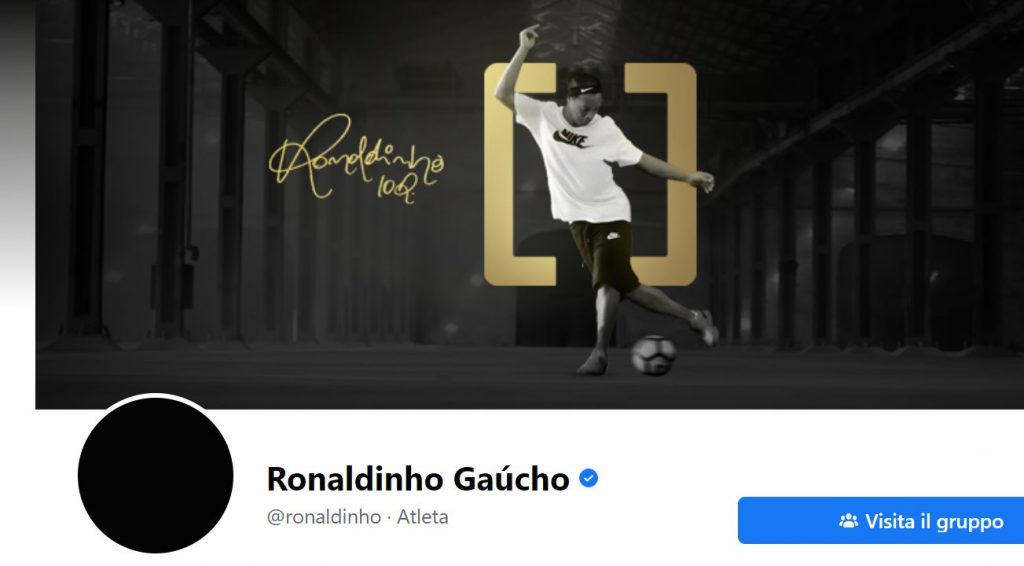Click the Nike logo on the white shirt
This screenshot has height=566, width=1024.
570,138
